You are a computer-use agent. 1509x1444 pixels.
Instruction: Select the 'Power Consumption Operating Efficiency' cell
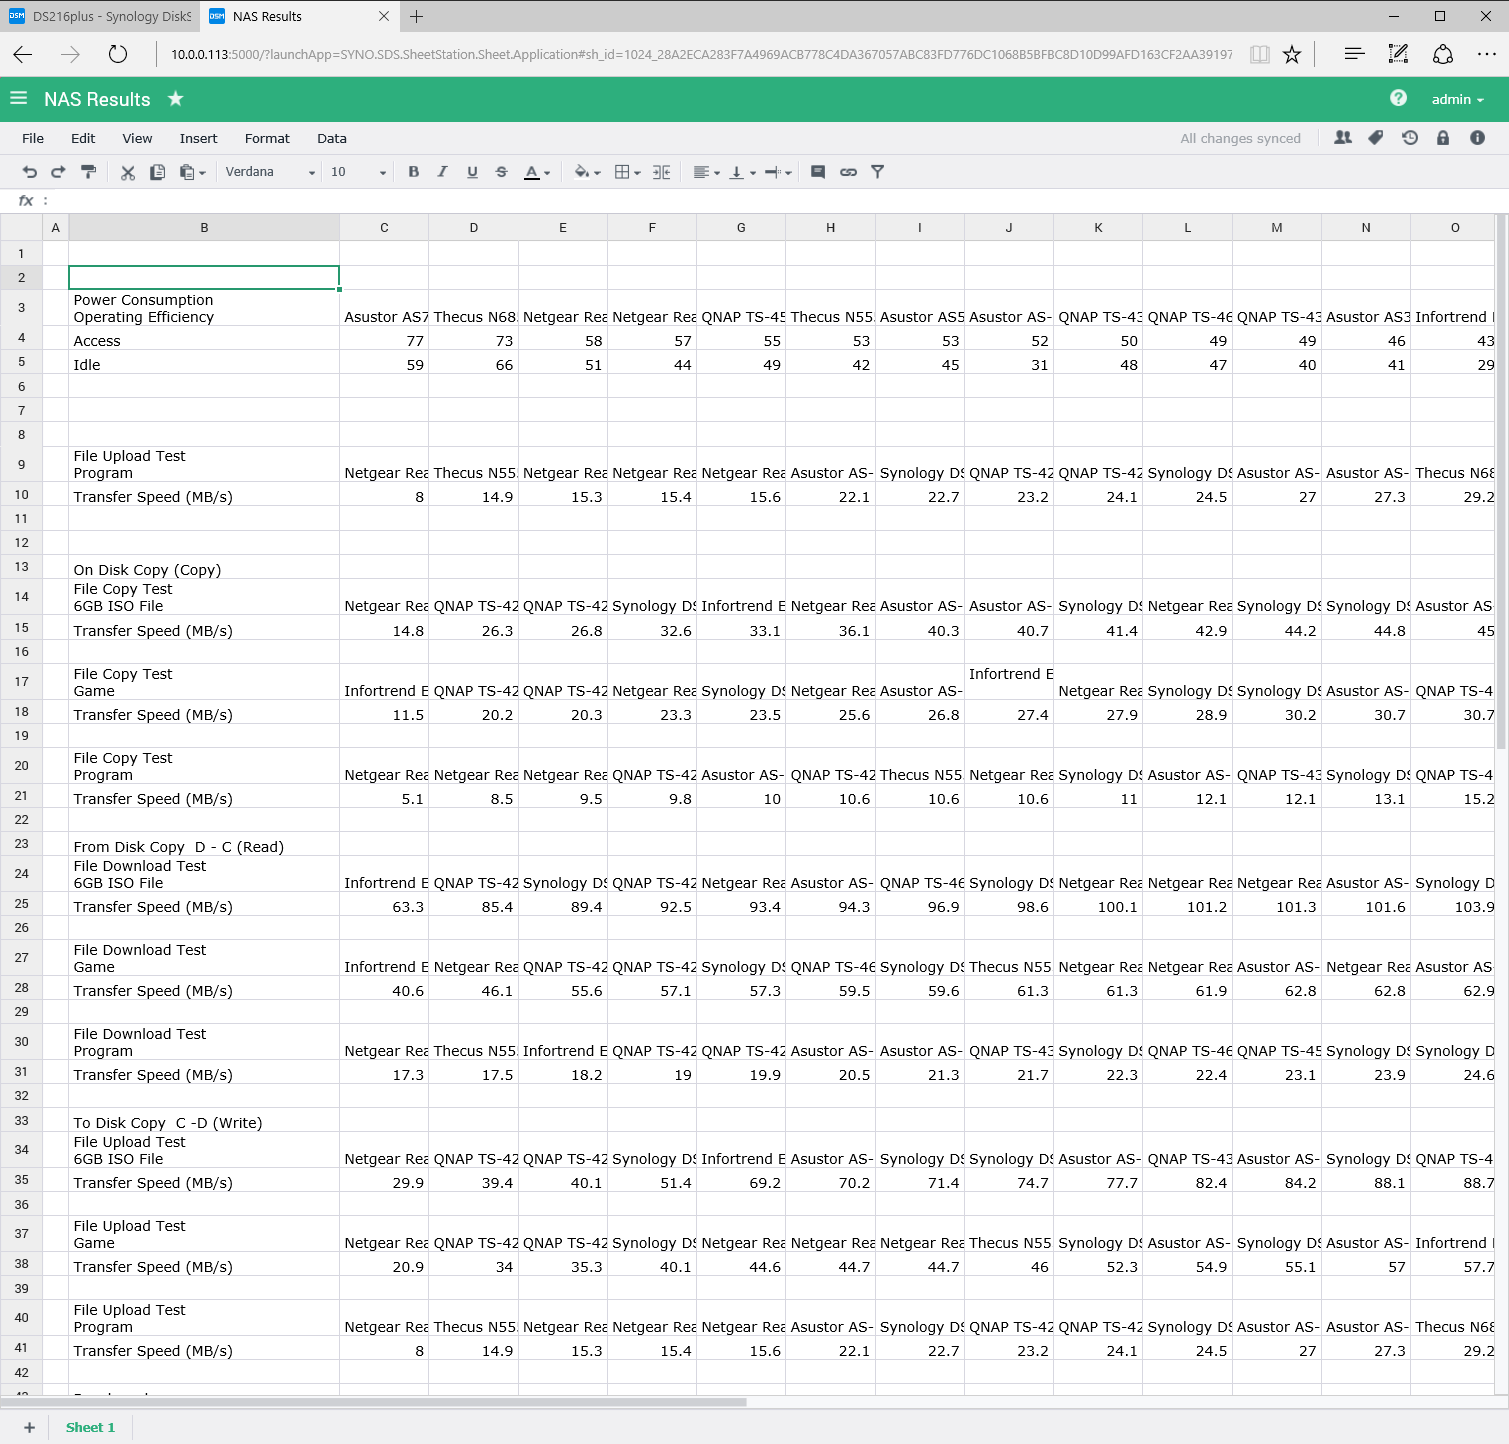[204, 308]
